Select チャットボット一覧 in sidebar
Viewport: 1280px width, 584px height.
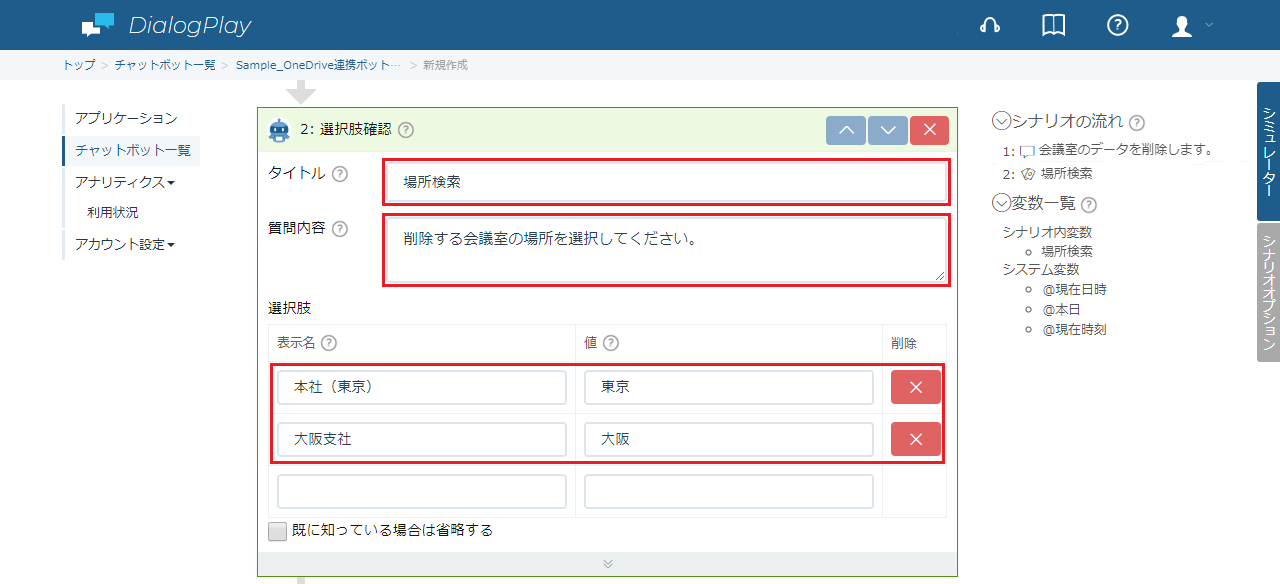pyautogui.click(x=133, y=151)
